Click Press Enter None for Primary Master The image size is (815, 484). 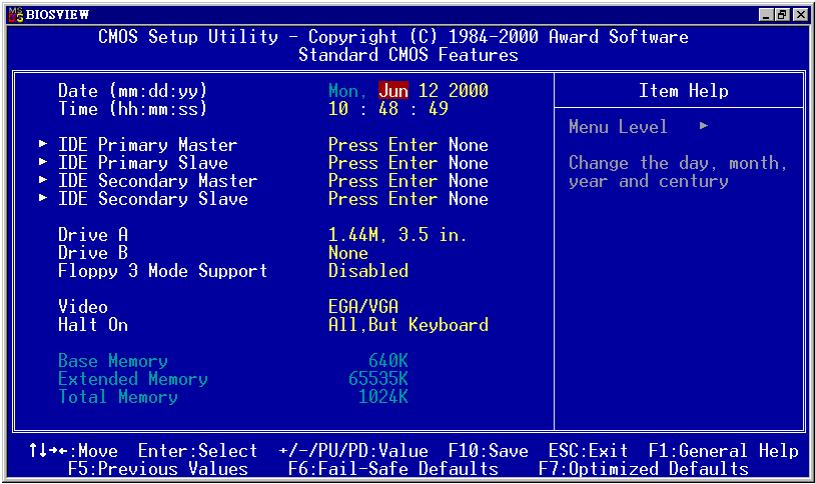408,145
